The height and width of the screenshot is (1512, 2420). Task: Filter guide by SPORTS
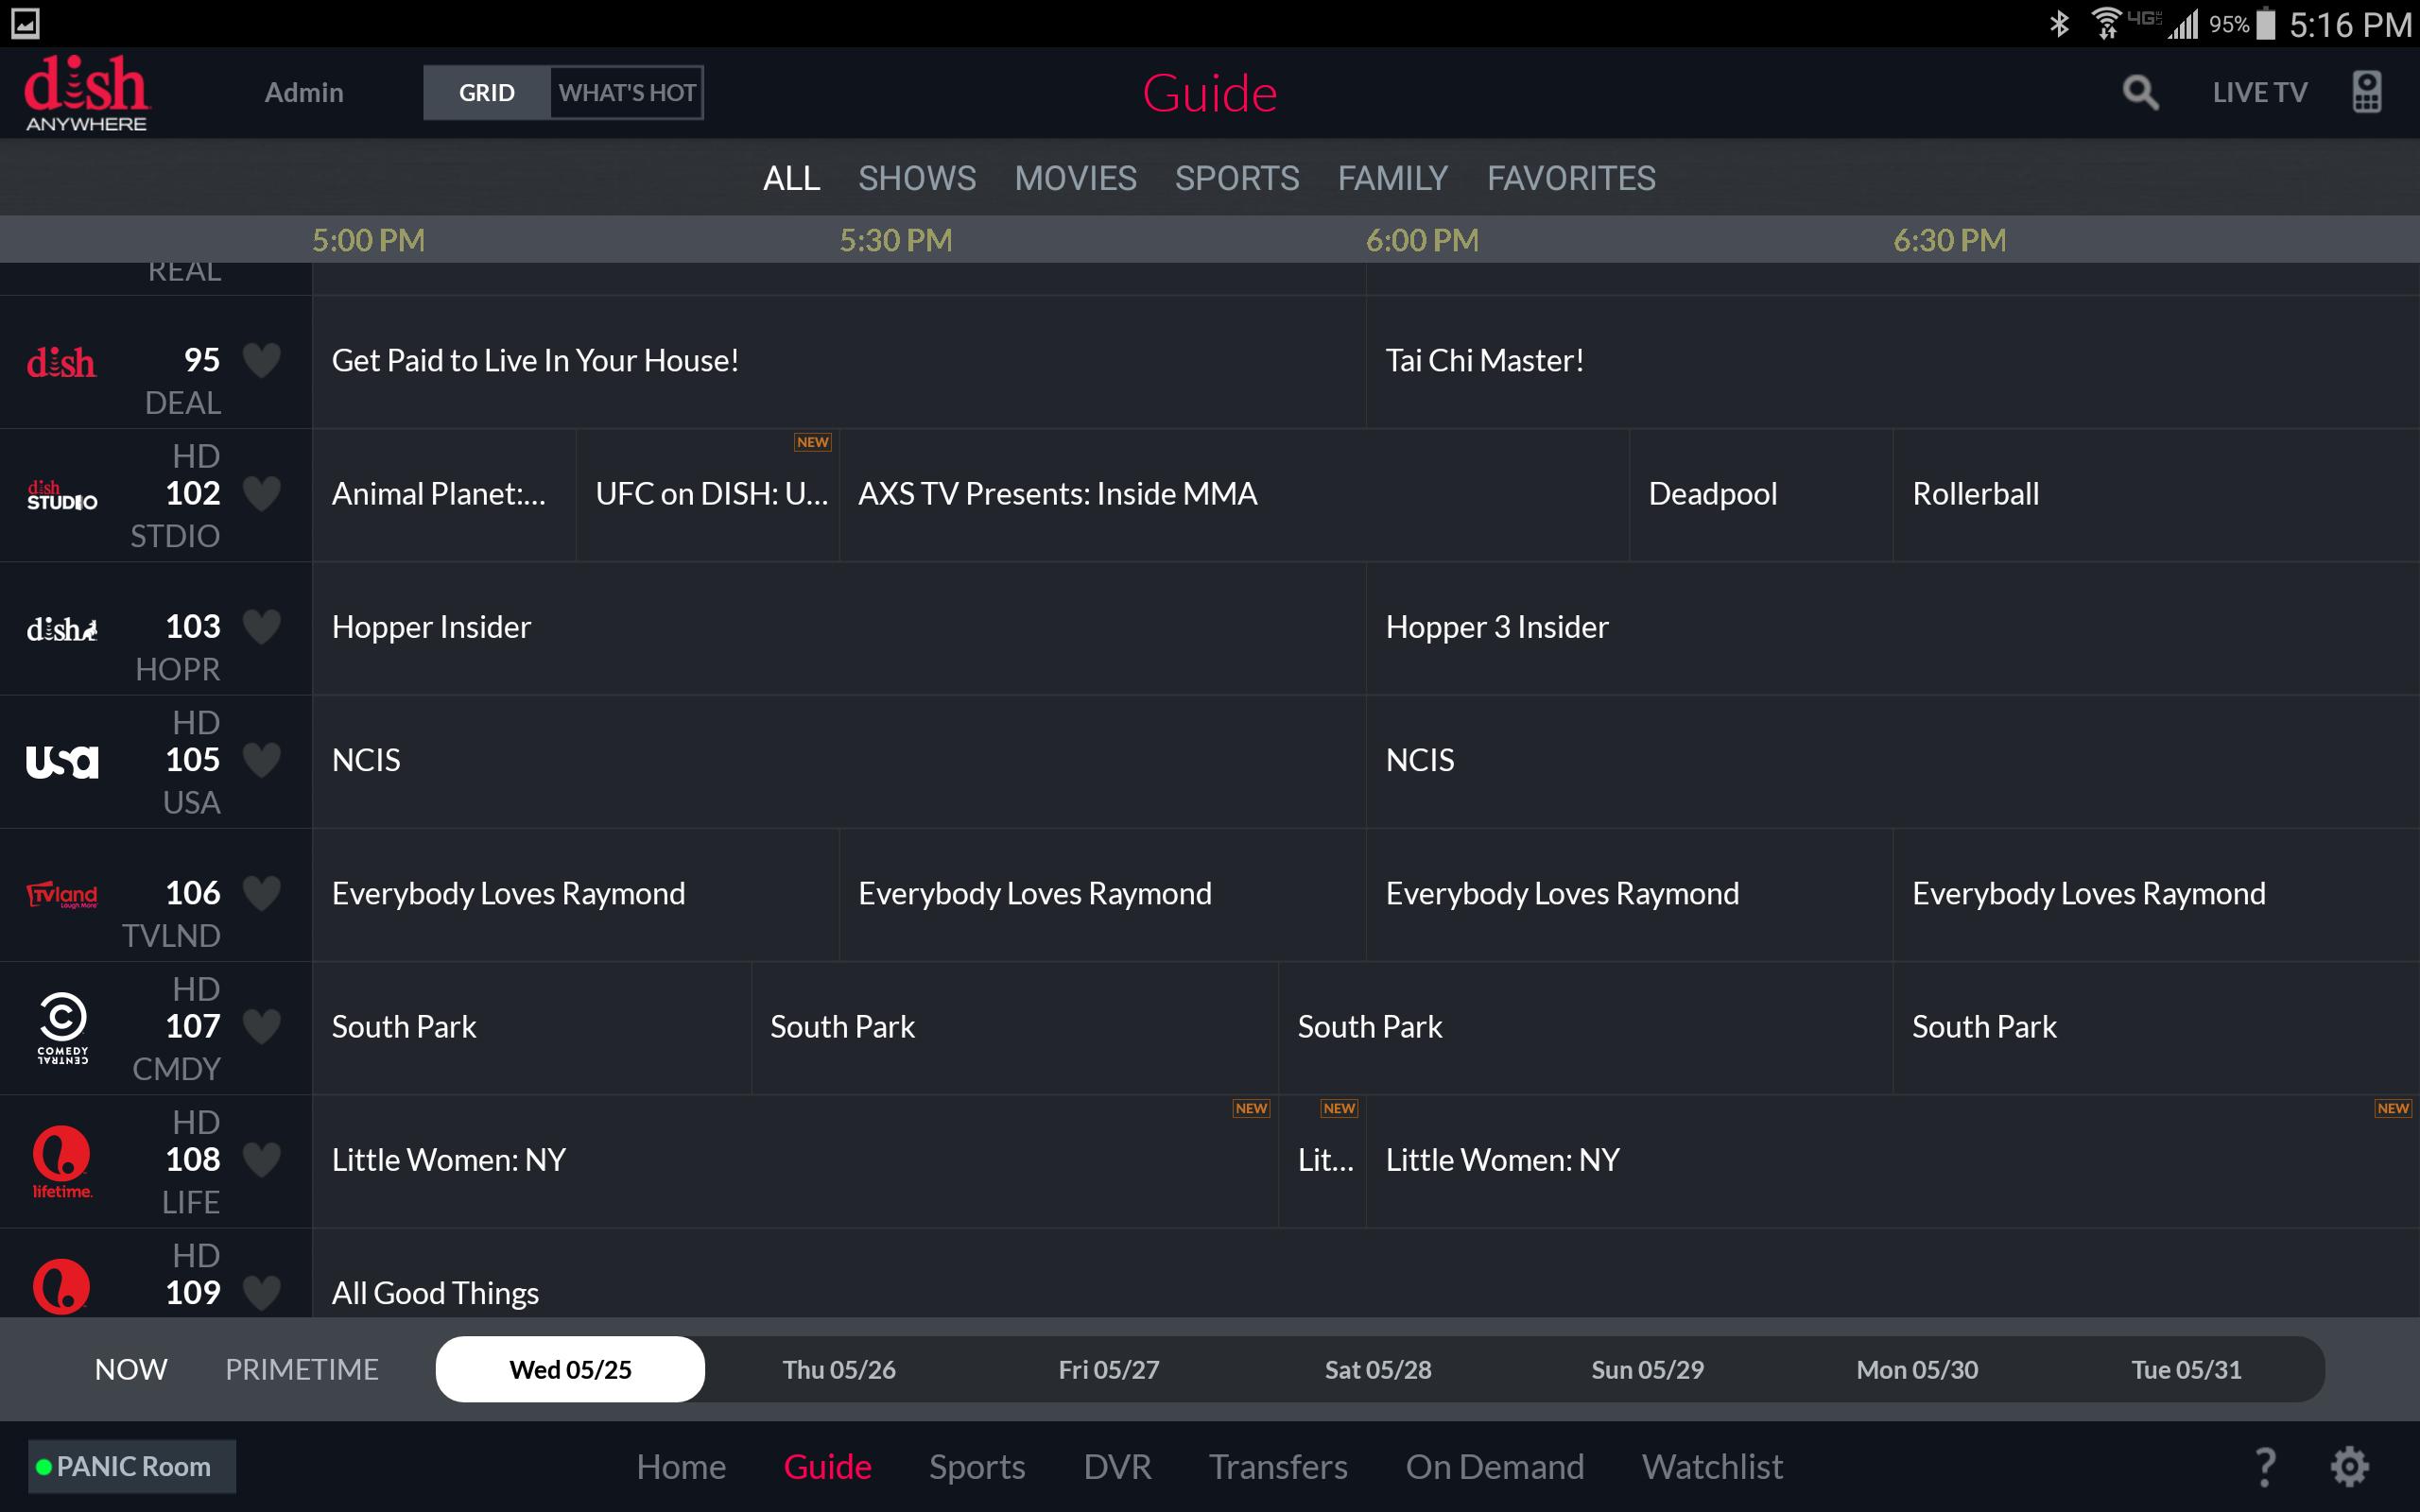(x=1237, y=178)
